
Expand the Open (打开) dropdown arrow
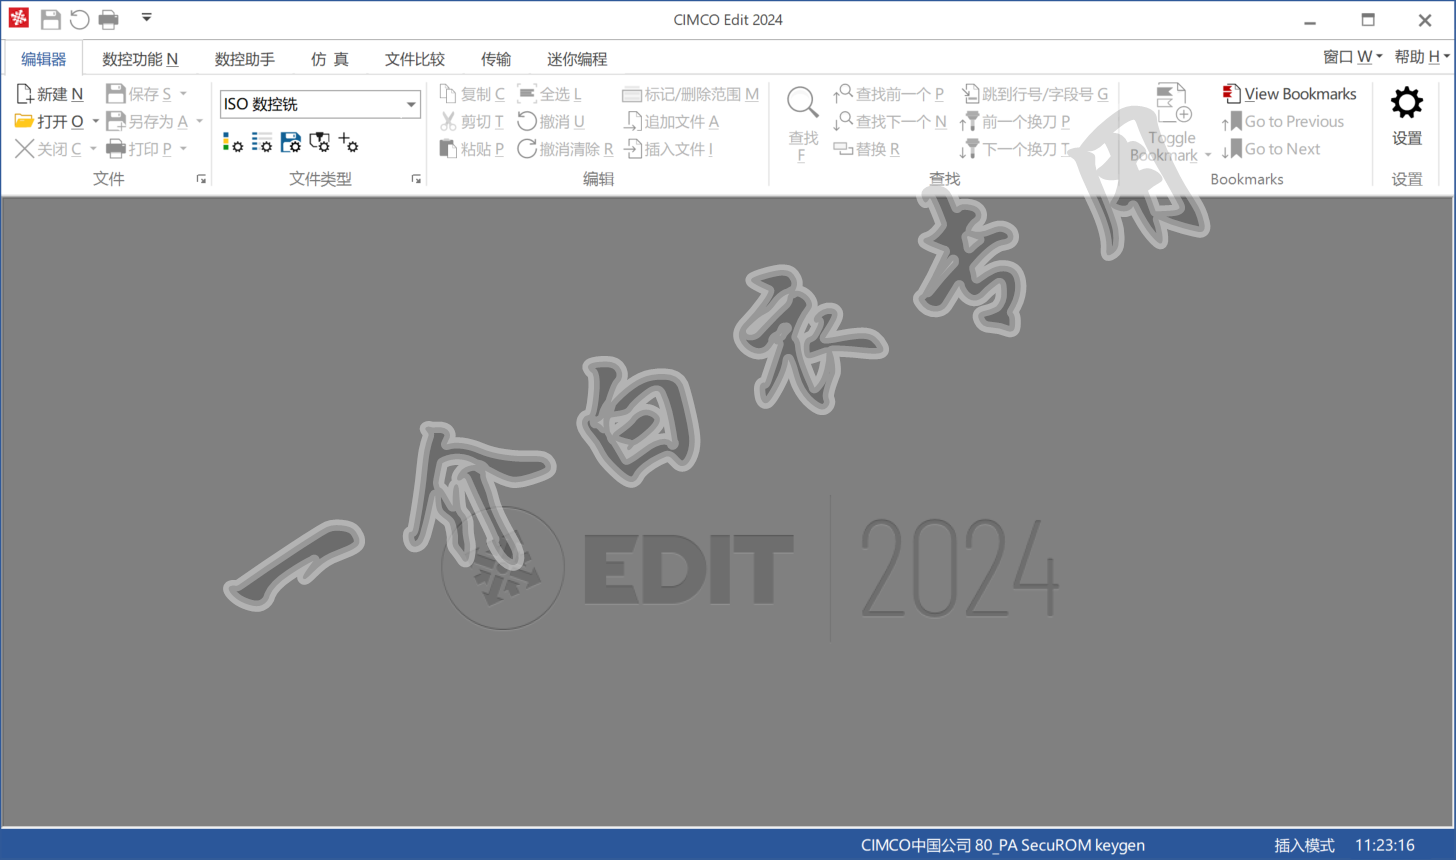click(x=96, y=121)
